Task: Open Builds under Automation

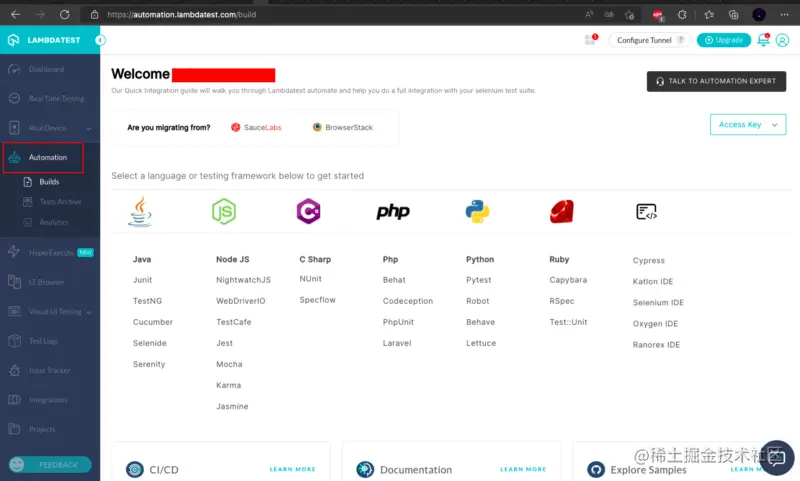Action: tap(49, 182)
